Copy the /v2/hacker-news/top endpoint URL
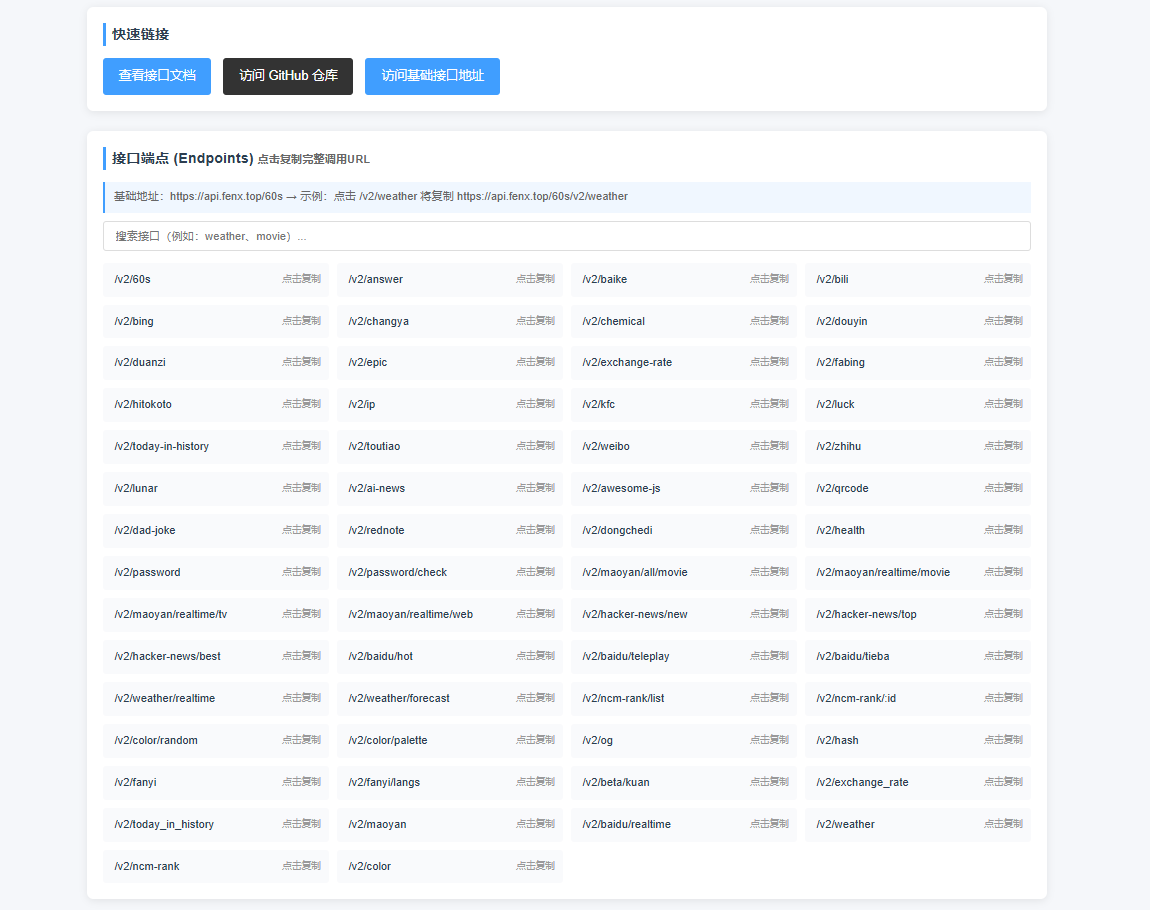Viewport: 1150px width, 910px height. [917, 614]
